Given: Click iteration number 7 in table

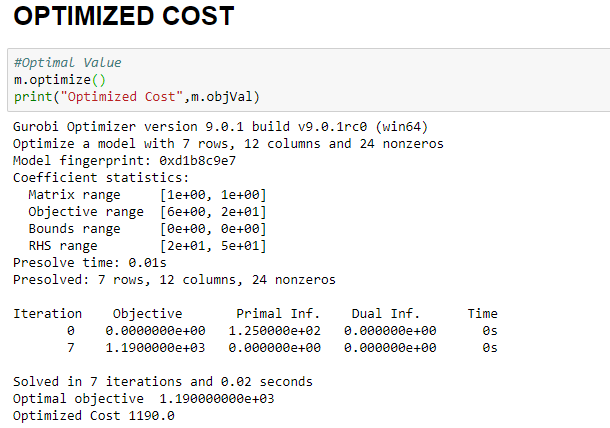Looking at the screenshot, I should coord(70,347).
